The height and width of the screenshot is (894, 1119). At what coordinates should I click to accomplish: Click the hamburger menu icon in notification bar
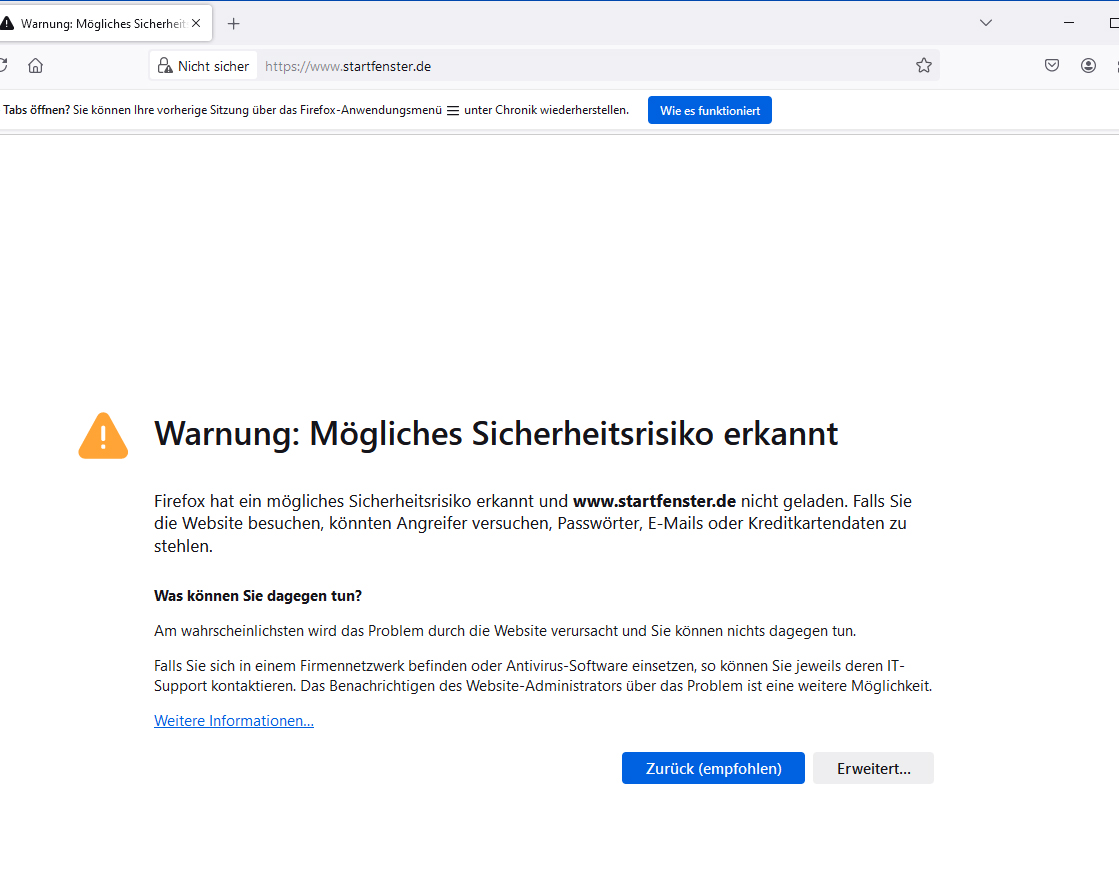tap(453, 111)
